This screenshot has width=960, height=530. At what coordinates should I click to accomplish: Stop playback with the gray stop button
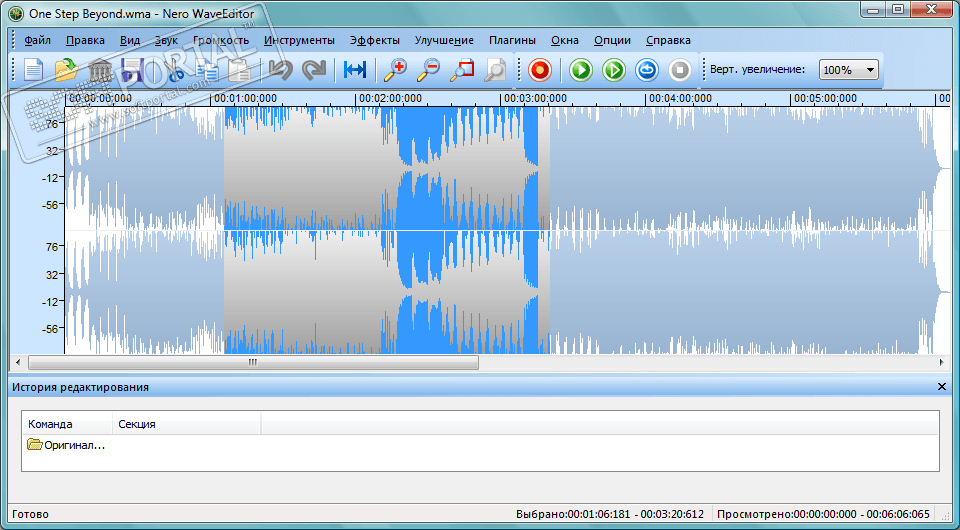pyautogui.click(x=680, y=70)
